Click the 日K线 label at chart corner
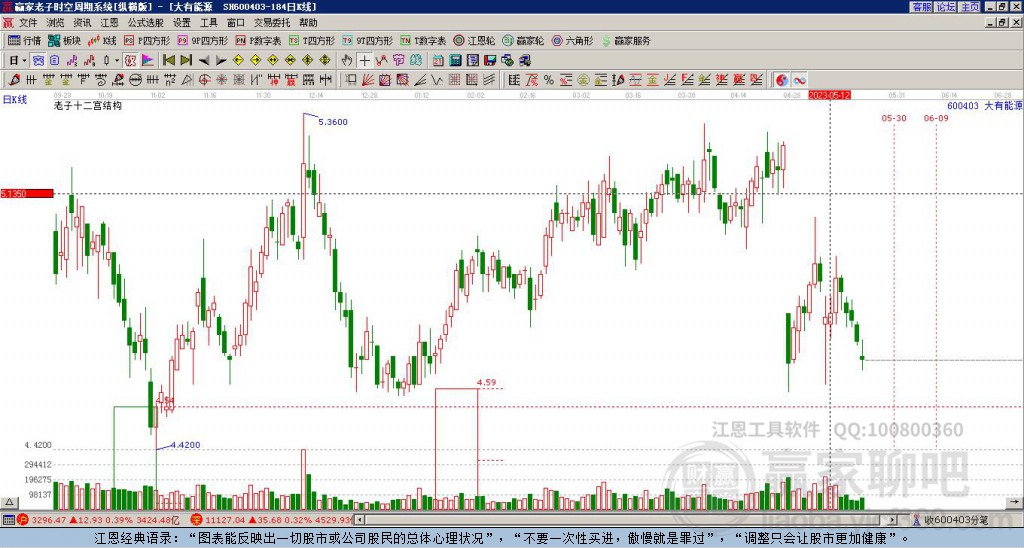 (x=14, y=99)
